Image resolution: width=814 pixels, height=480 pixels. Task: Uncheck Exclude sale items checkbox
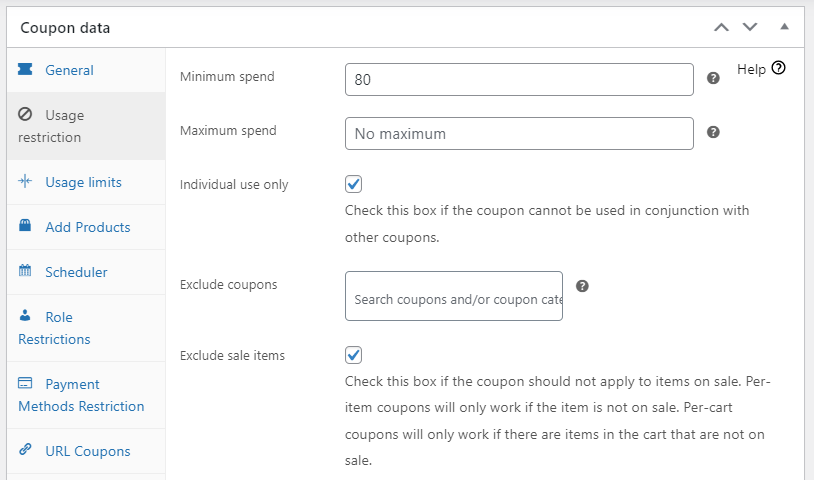pyautogui.click(x=354, y=355)
